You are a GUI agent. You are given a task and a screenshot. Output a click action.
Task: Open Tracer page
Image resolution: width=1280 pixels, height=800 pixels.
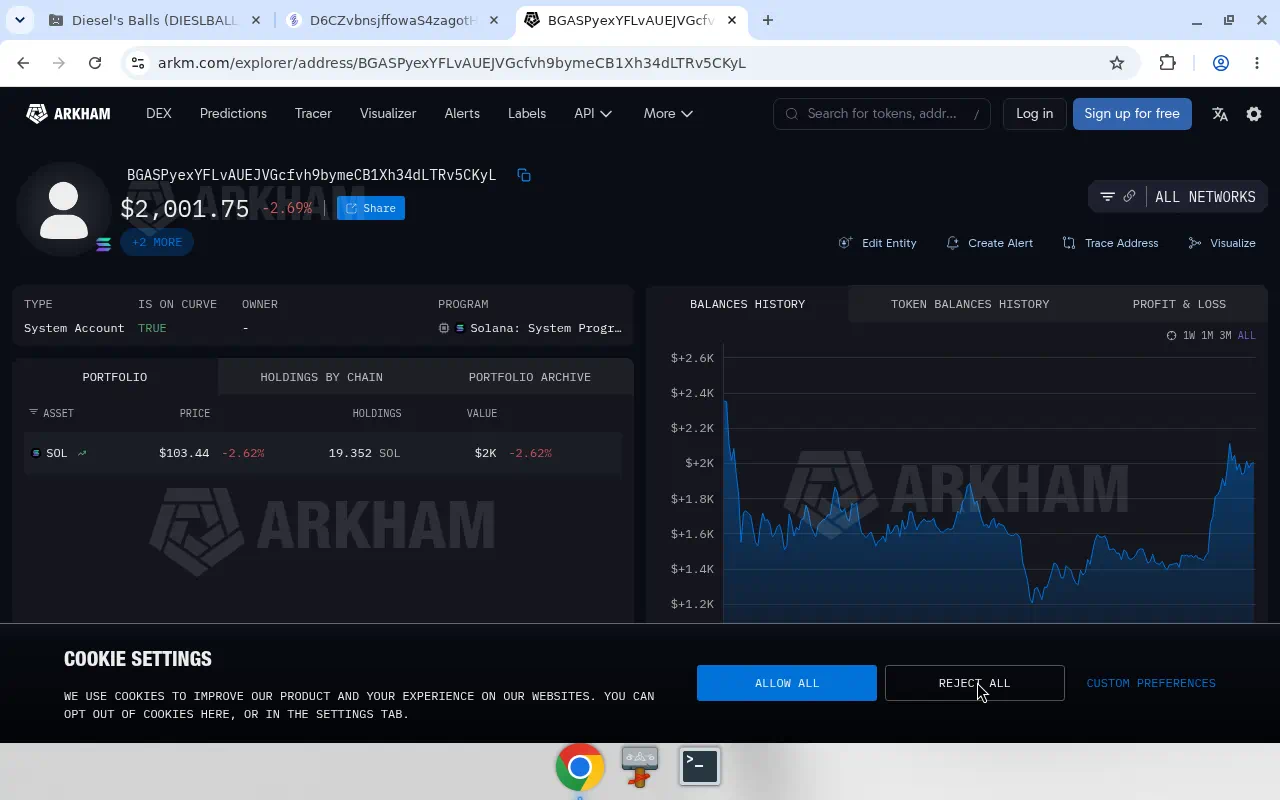click(313, 114)
